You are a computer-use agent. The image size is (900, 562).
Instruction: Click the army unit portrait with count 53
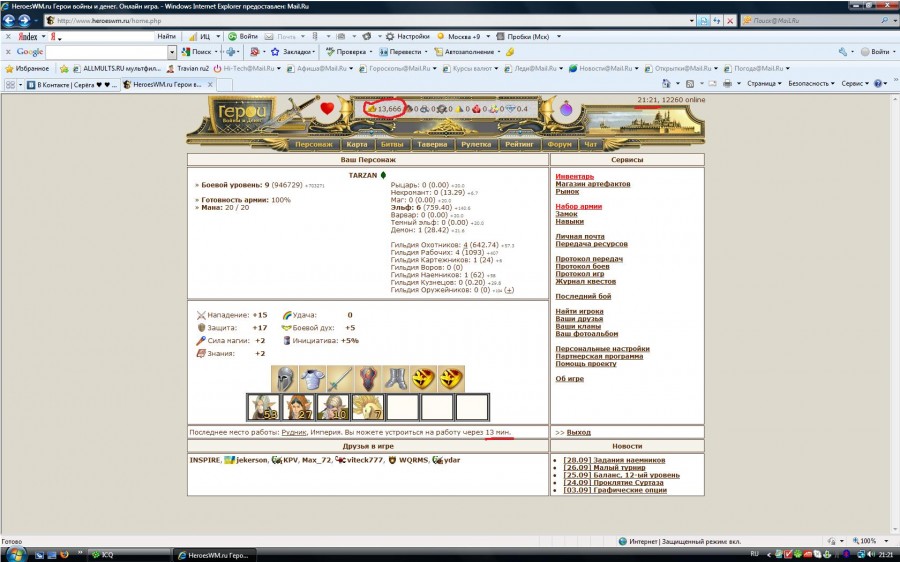point(263,407)
